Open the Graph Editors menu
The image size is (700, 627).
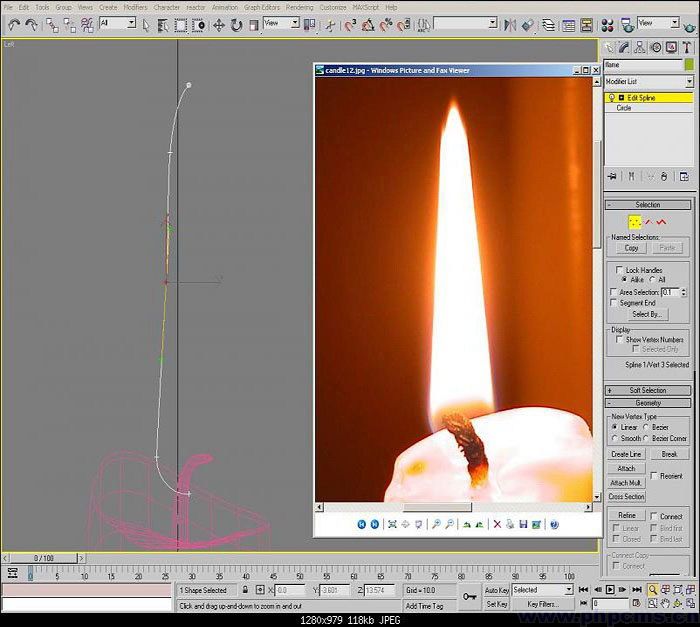coord(262,8)
